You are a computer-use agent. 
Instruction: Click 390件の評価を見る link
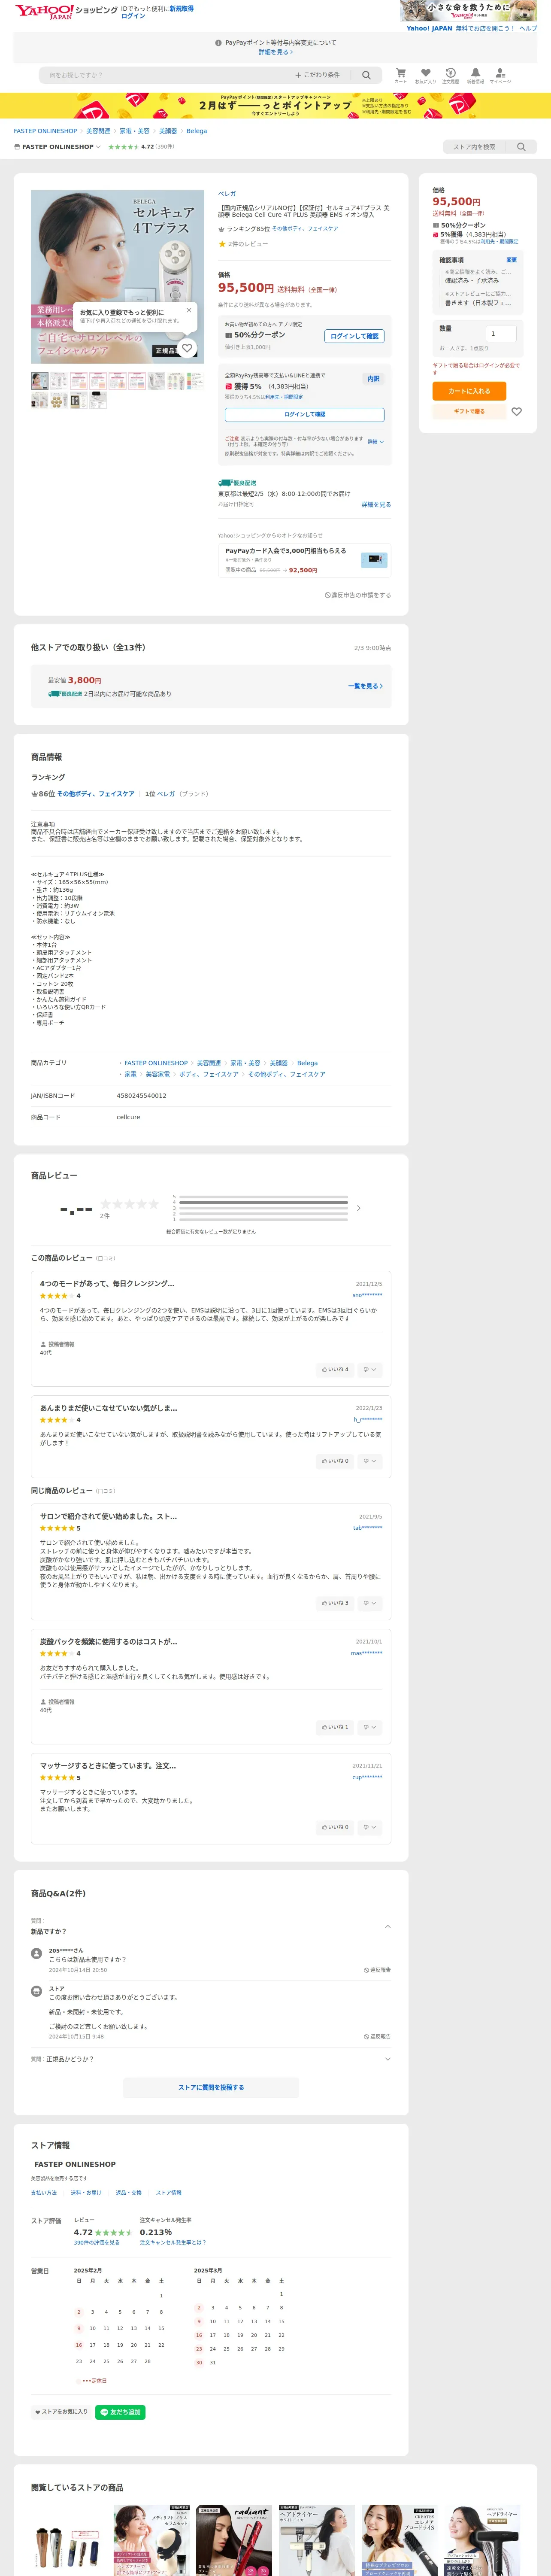tap(96, 2242)
